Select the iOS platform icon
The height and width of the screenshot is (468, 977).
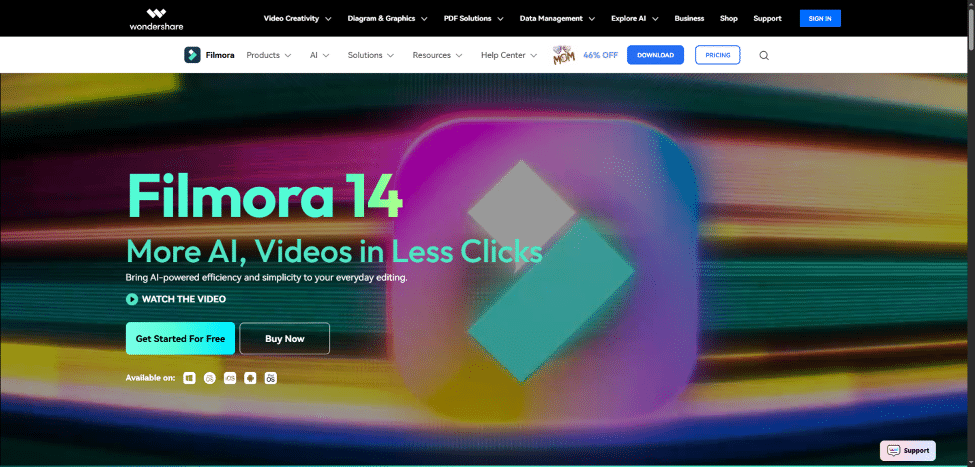click(x=230, y=378)
